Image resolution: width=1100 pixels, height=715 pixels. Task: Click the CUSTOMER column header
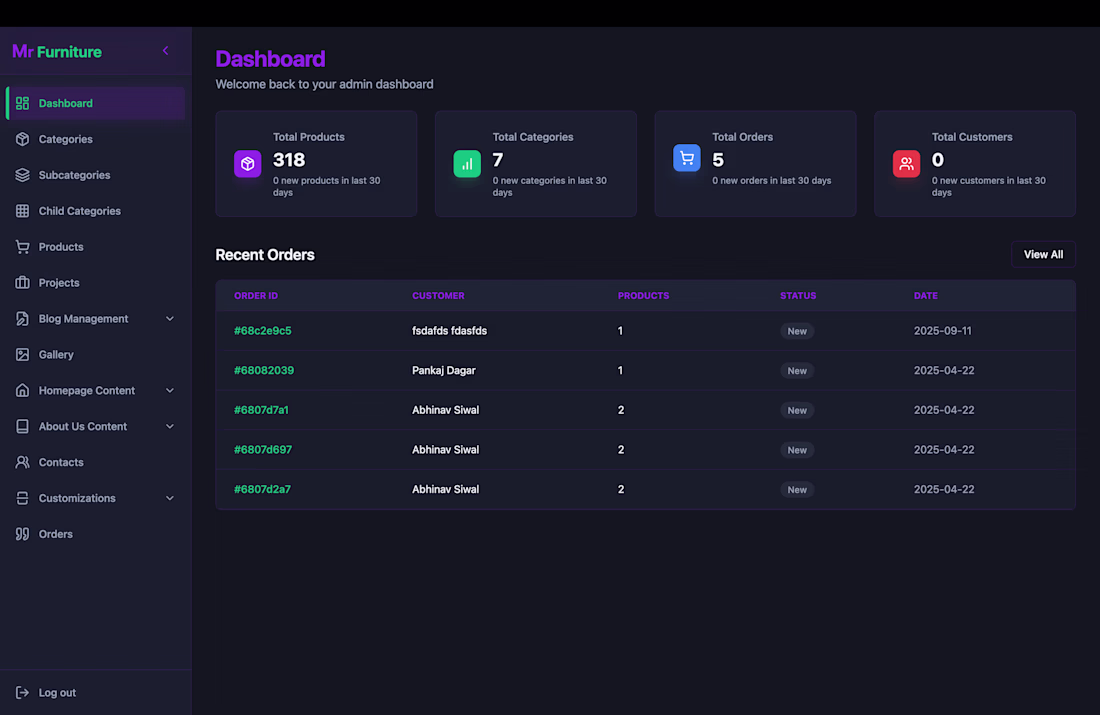click(x=438, y=295)
